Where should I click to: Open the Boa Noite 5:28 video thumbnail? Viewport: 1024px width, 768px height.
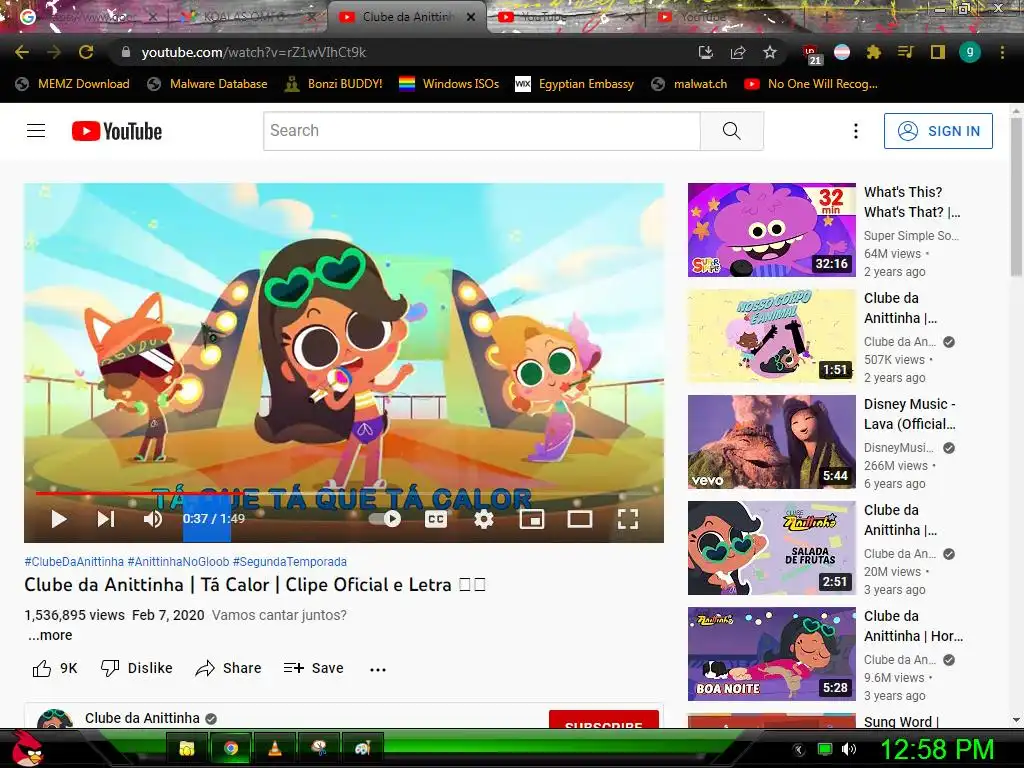coord(772,654)
